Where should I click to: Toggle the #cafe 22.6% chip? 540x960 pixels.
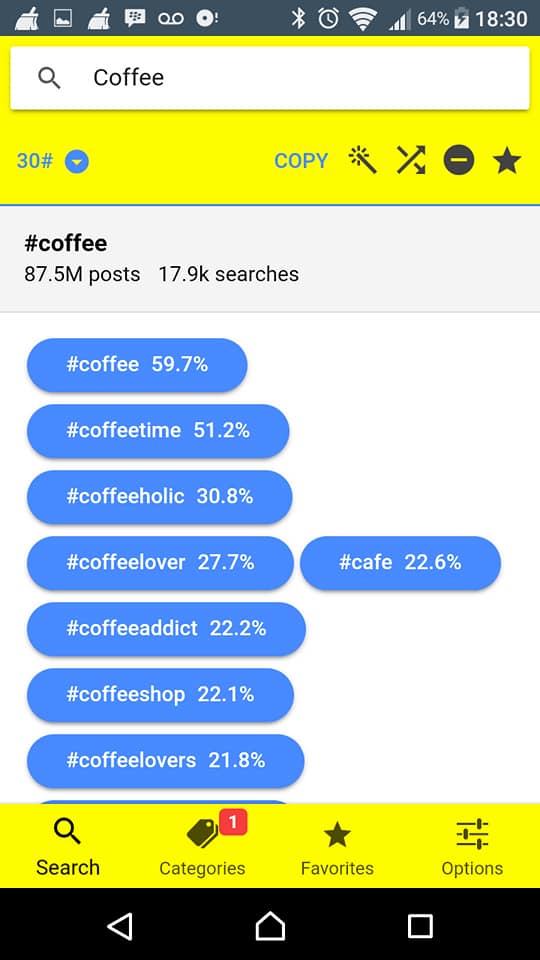[400, 563]
